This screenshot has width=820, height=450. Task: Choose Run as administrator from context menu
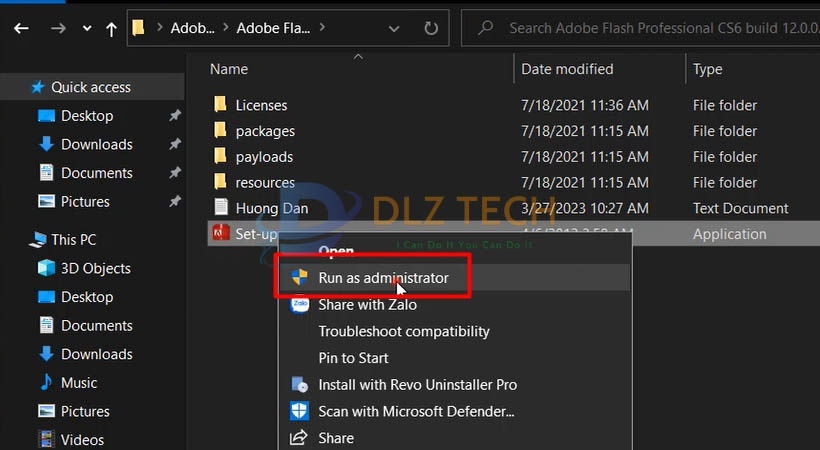point(383,278)
